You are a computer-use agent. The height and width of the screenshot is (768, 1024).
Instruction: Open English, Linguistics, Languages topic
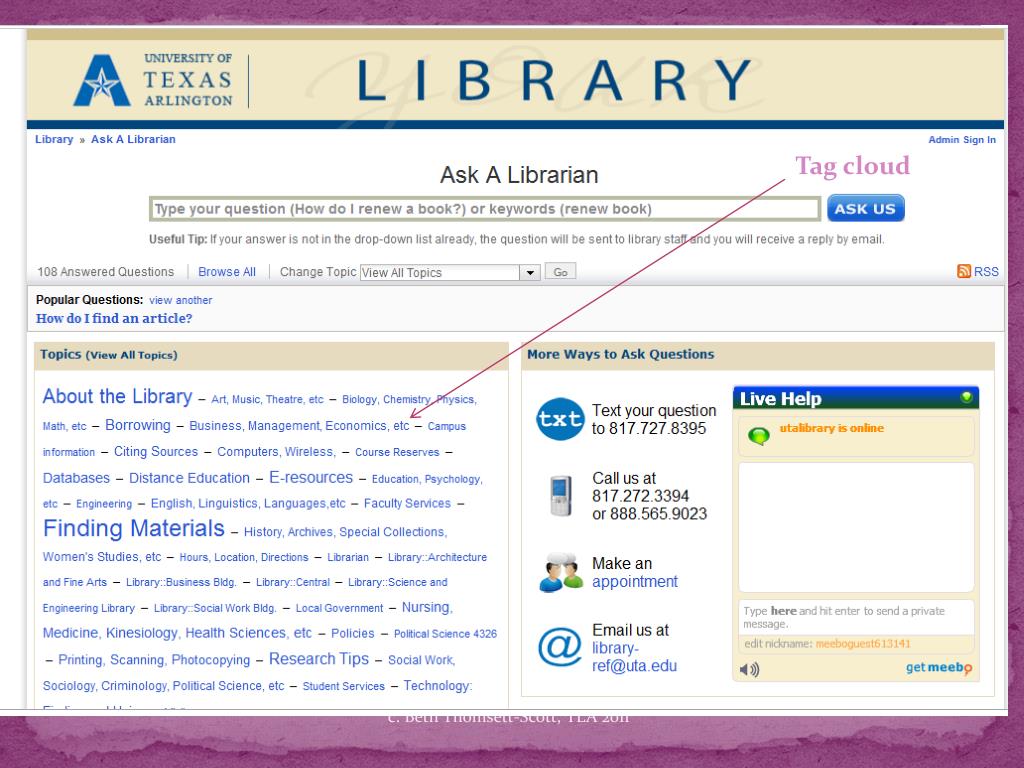(x=248, y=504)
